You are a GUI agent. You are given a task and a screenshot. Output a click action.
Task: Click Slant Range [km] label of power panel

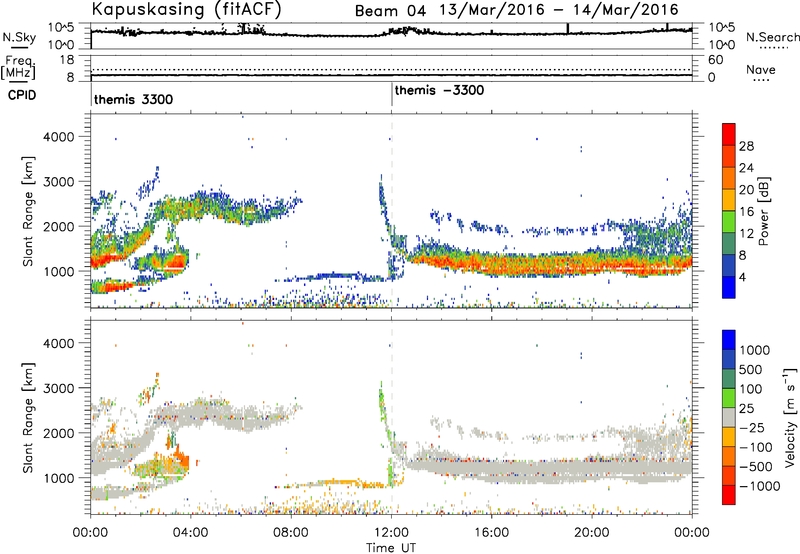(28, 211)
